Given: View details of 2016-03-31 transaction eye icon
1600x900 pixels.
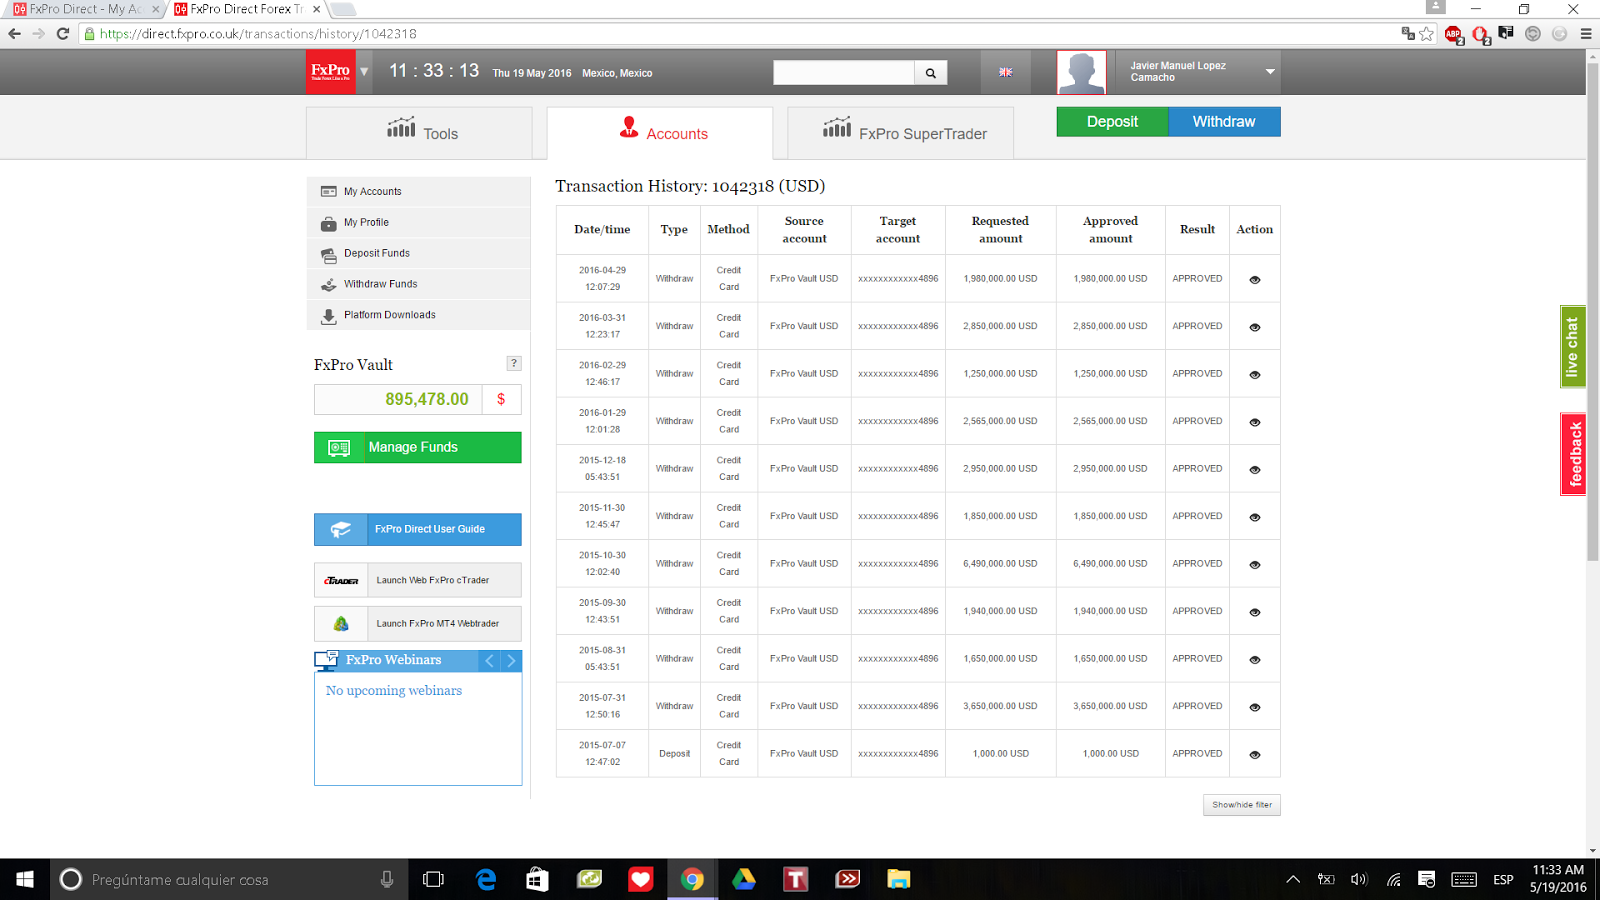Looking at the screenshot, I should coord(1255,327).
